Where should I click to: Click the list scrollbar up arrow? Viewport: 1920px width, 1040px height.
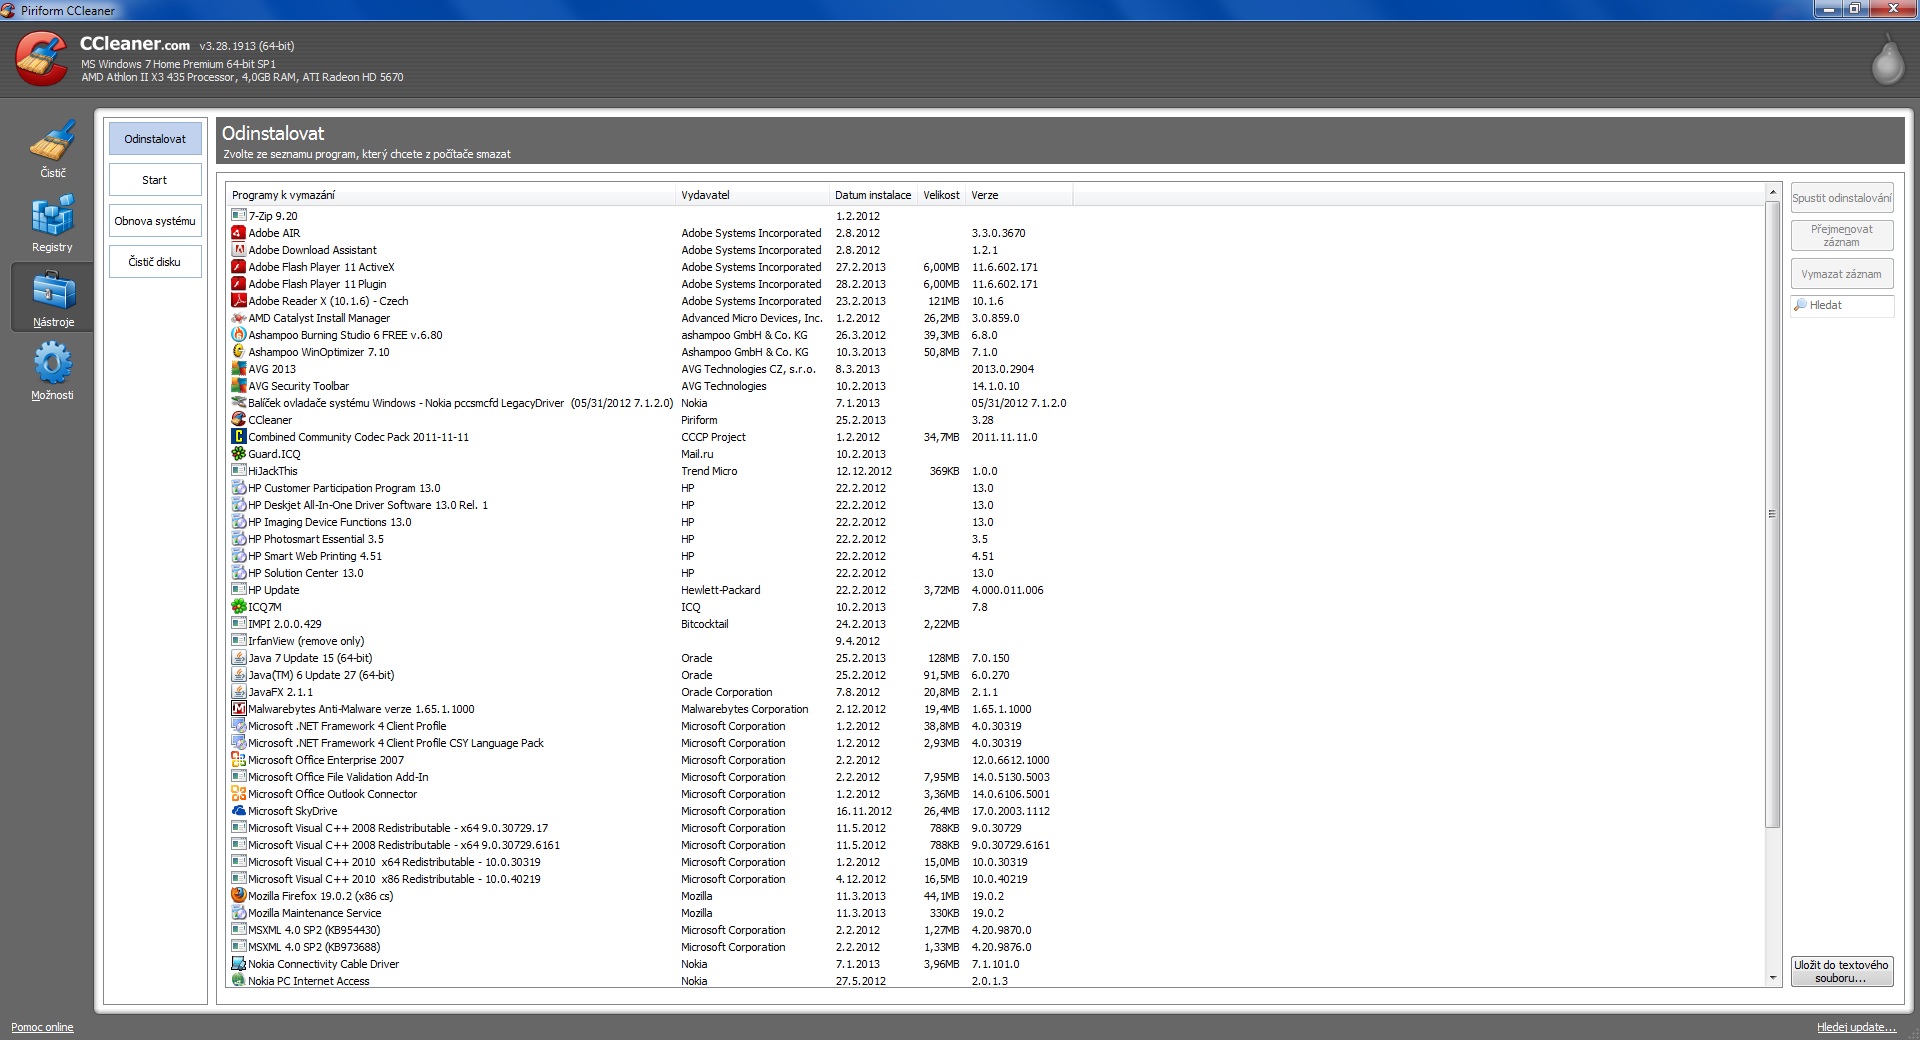pyautogui.click(x=1773, y=192)
